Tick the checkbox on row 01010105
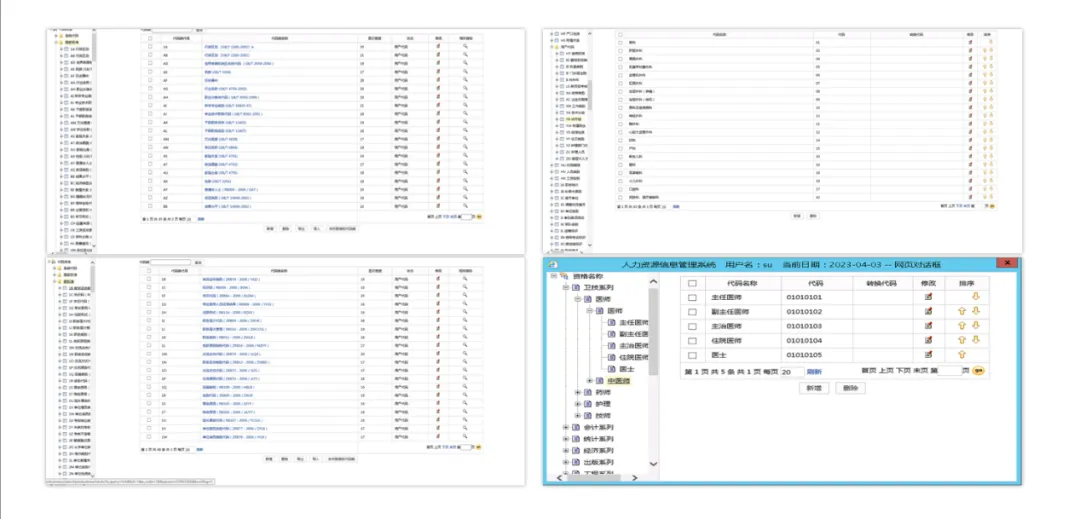This screenshot has height=519, width=1080. 693,354
